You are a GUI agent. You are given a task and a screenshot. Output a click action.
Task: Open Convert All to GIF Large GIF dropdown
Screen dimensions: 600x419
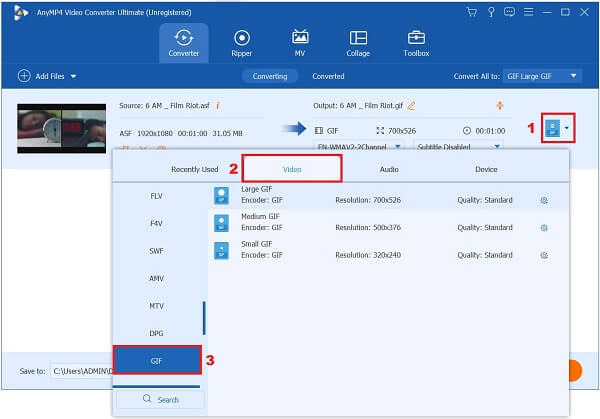pos(542,76)
